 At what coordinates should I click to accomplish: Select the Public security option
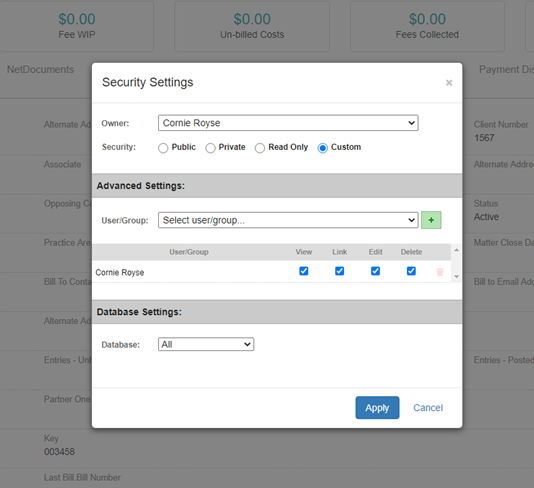point(163,148)
